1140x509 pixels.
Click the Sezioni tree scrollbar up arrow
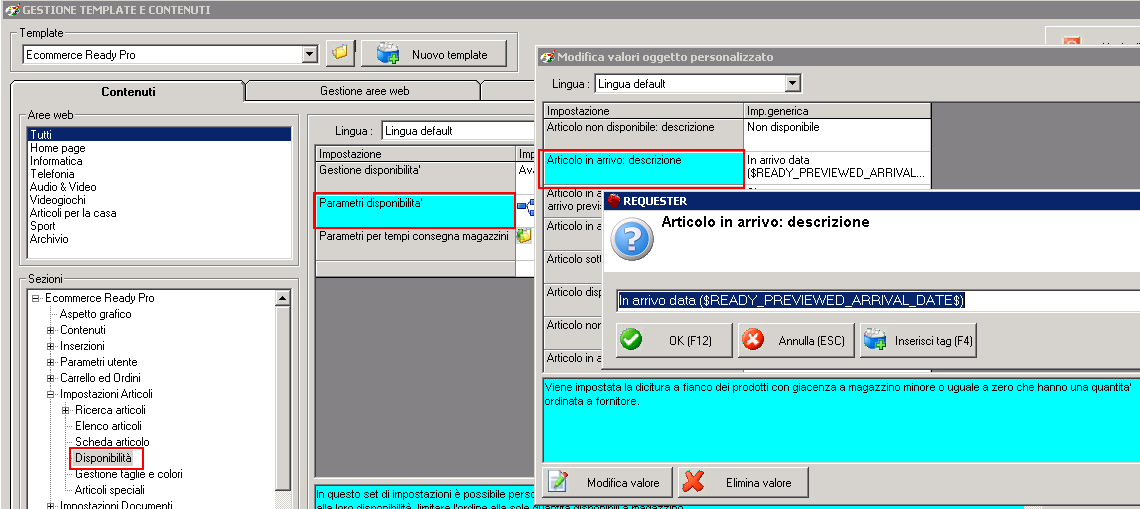(x=283, y=297)
